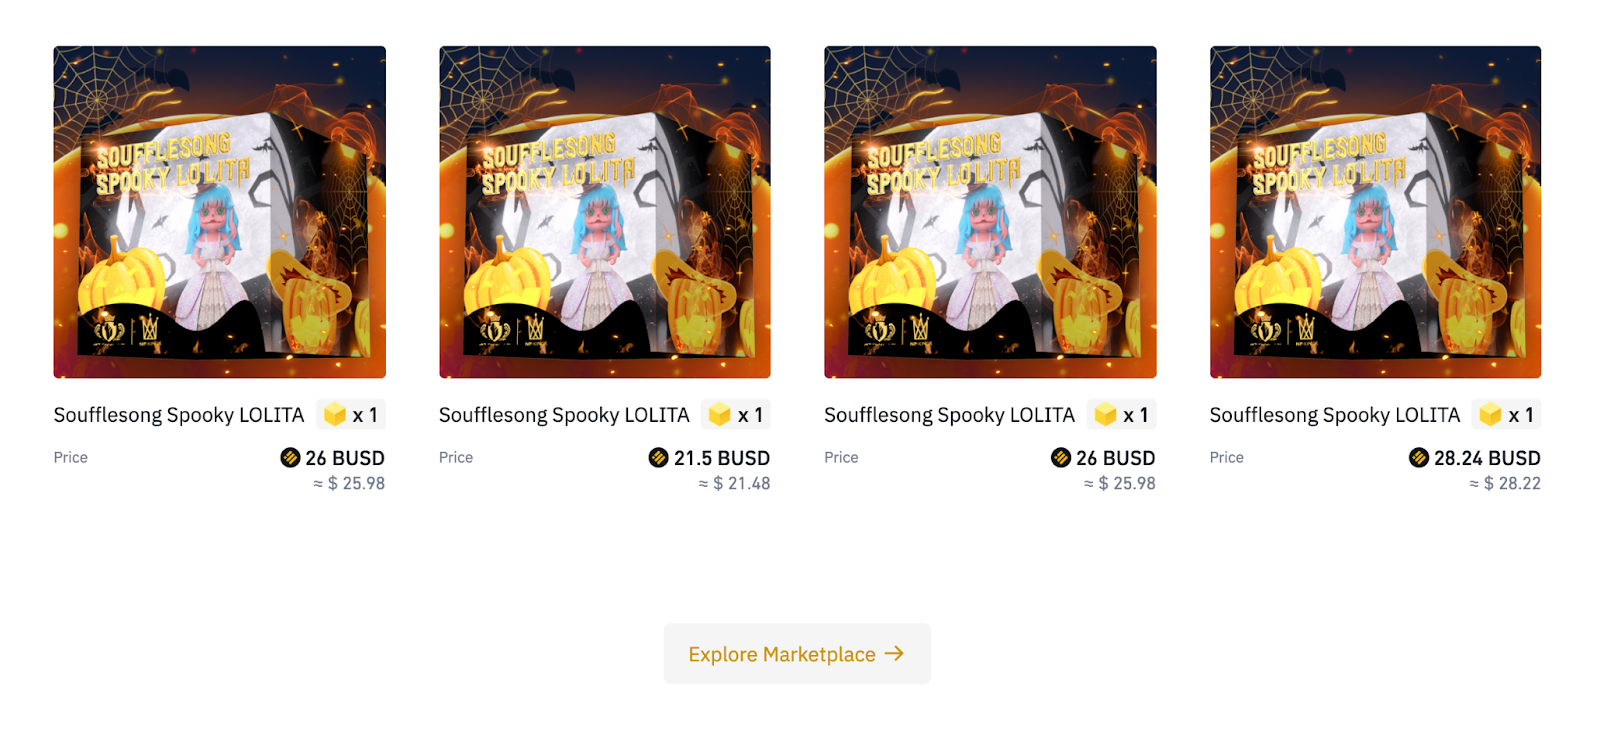The image size is (1600, 730).
Task: Click the yellow box icon on third listing
Action: 1105,414
